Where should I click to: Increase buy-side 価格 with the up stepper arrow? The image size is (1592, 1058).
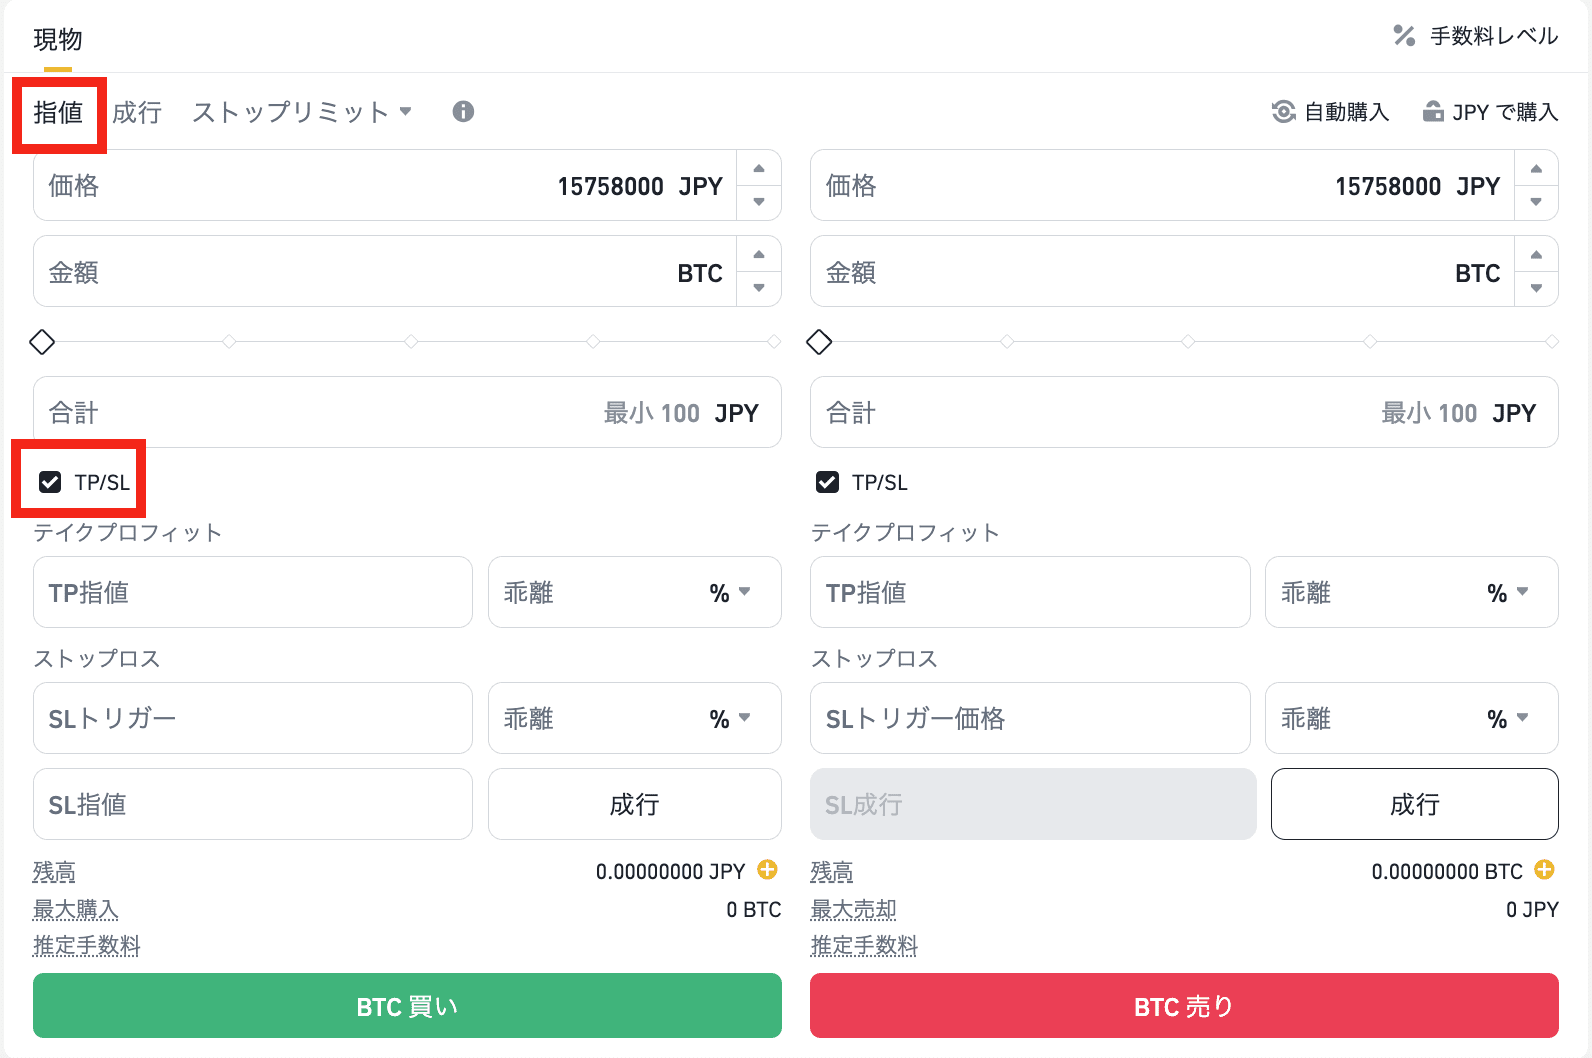[x=758, y=170]
